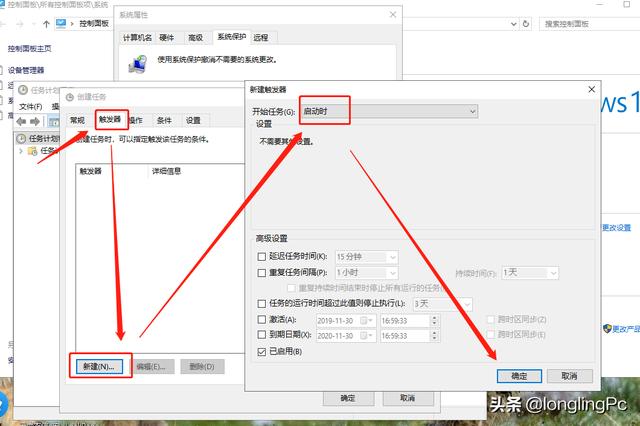
Task: Tick the 激活(A) checkbox
Action: pyautogui.click(x=262, y=320)
